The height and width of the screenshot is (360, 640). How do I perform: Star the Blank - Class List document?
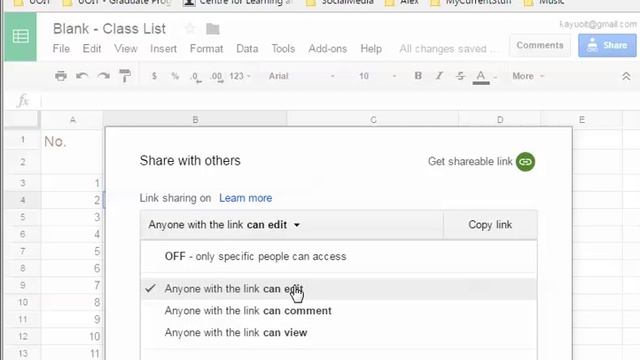click(189, 29)
